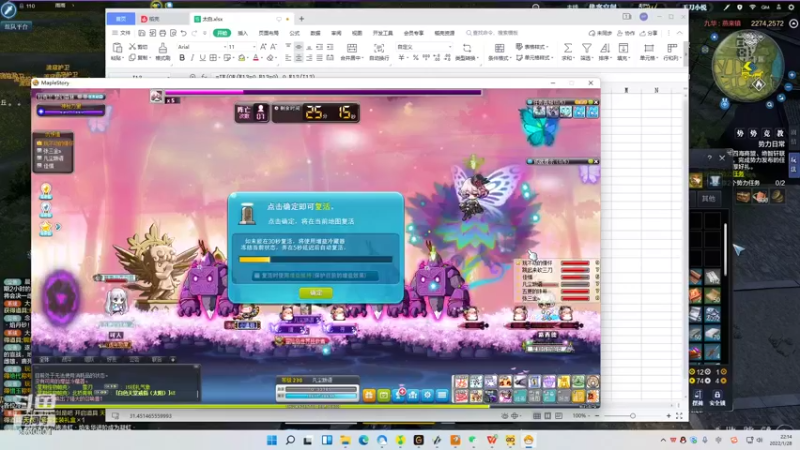Open the MapleStory event calendar icon
The image size is (800, 450).
point(384,395)
